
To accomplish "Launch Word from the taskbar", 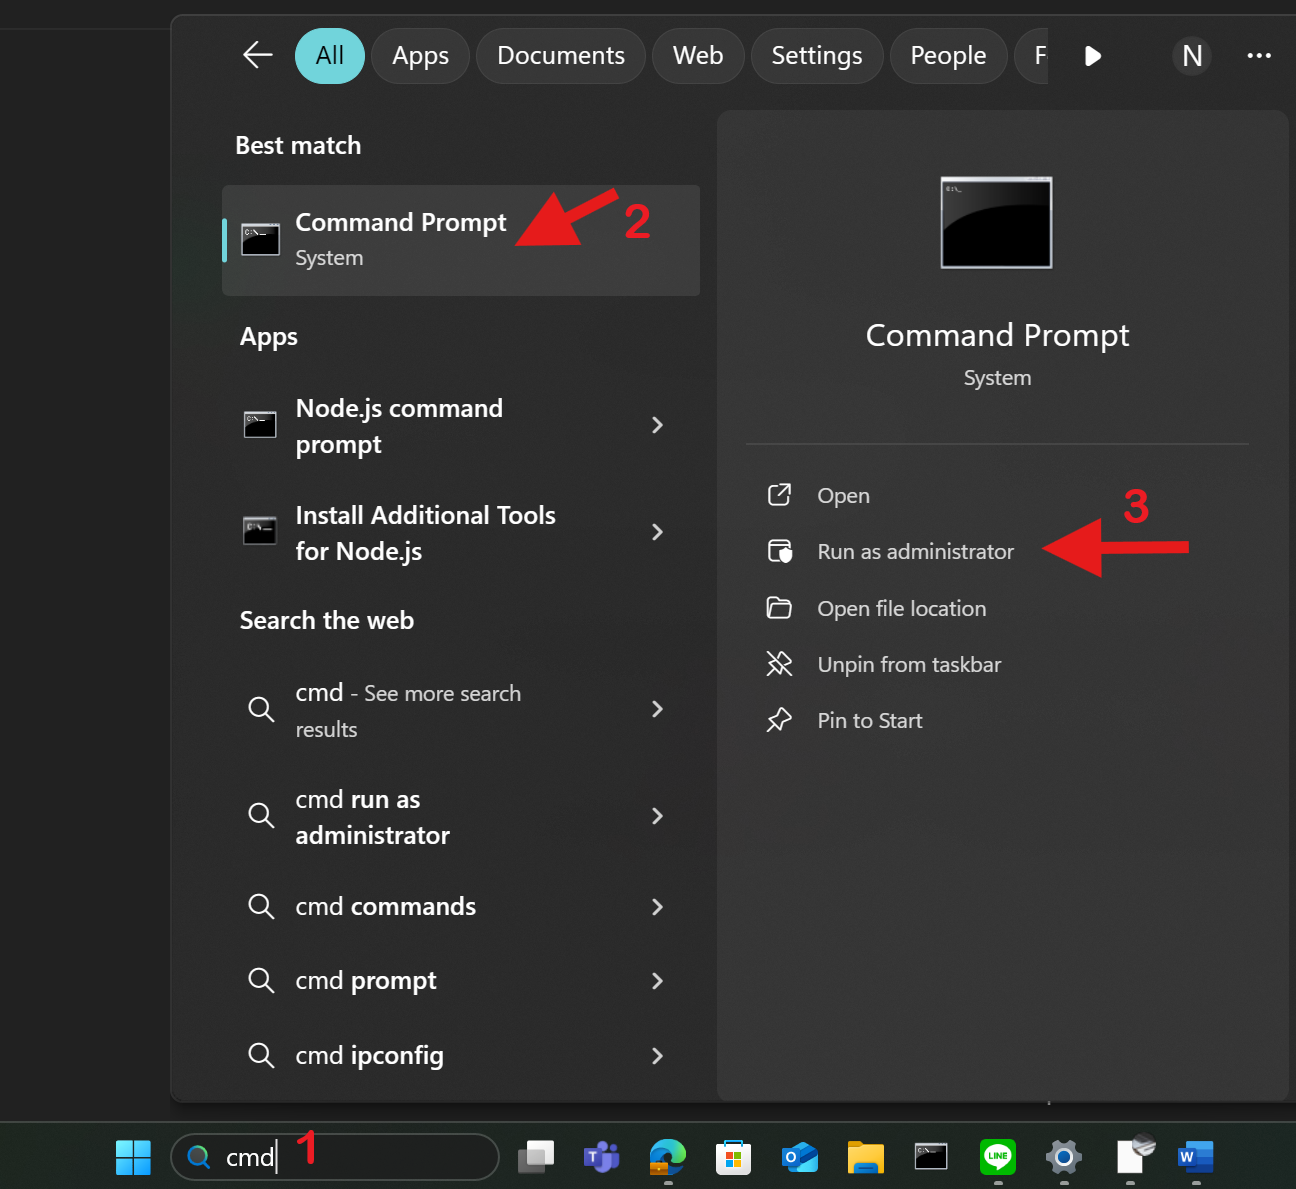I will (x=1195, y=1157).
